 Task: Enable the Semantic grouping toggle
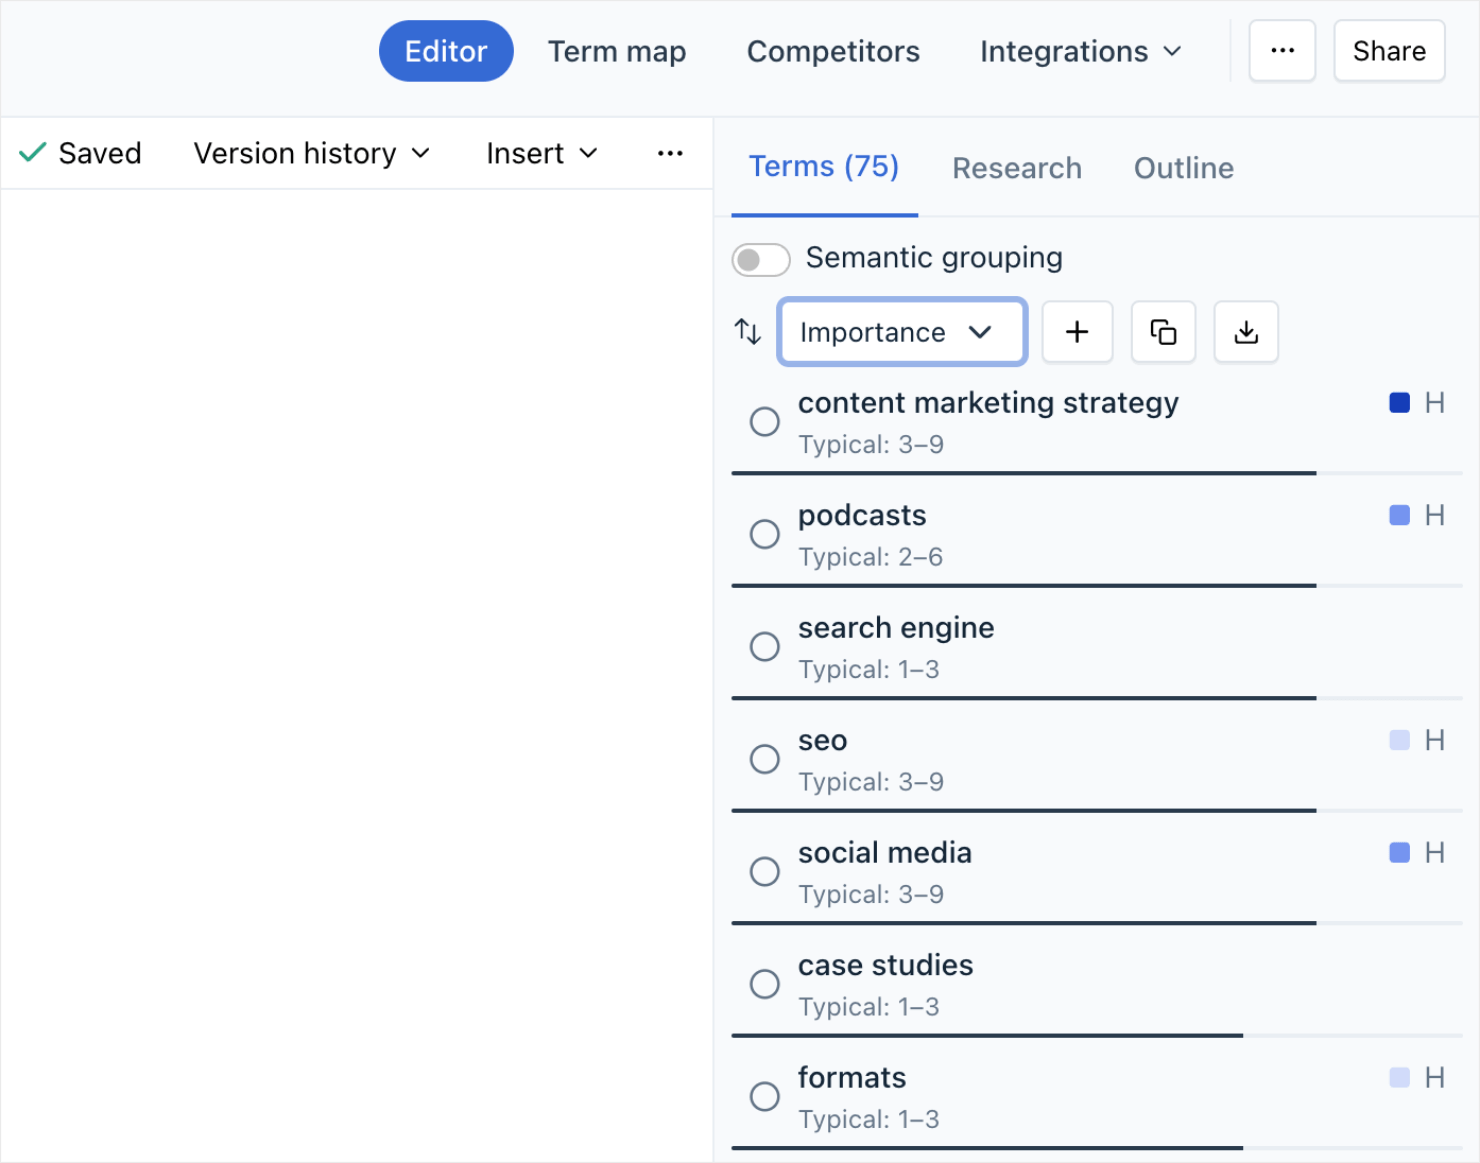pyautogui.click(x=761, y=260)
